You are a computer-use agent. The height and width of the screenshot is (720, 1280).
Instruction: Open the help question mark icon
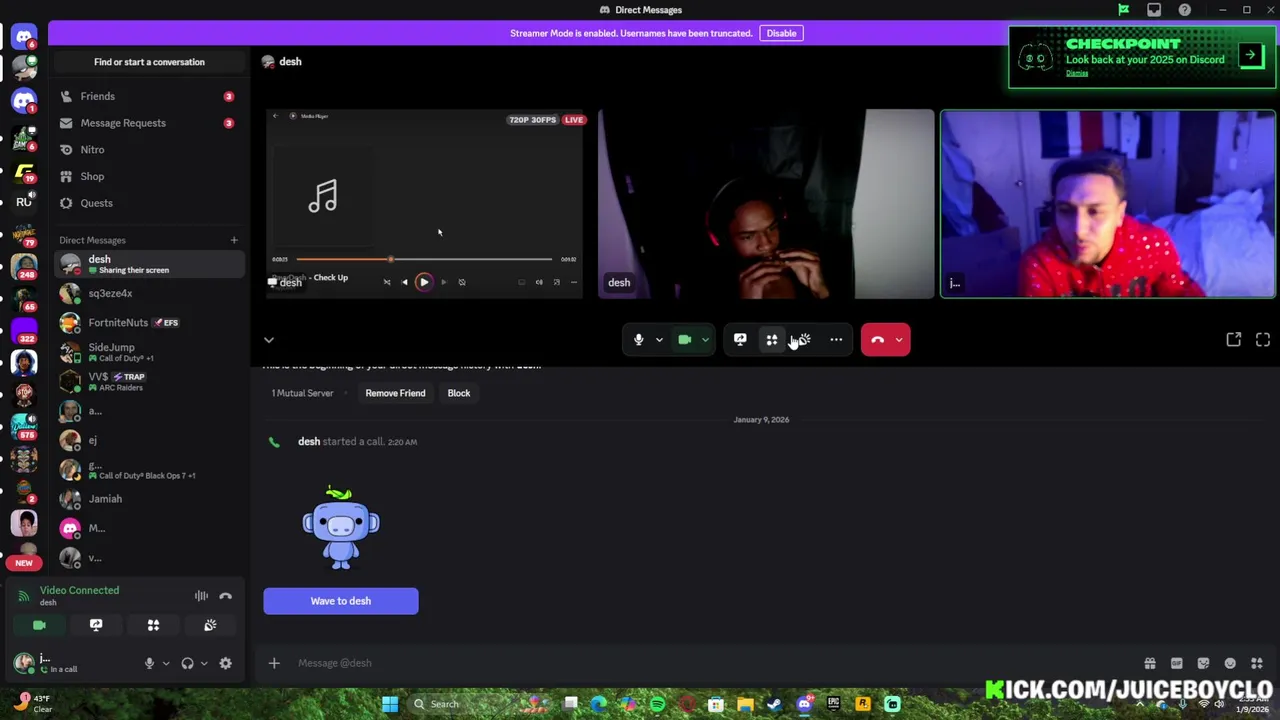click(x=1185, y=10)
